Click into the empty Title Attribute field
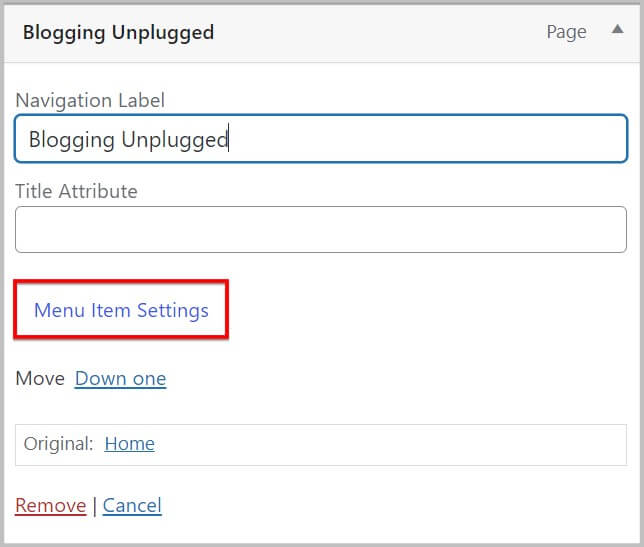 click(x=320, y=230)
